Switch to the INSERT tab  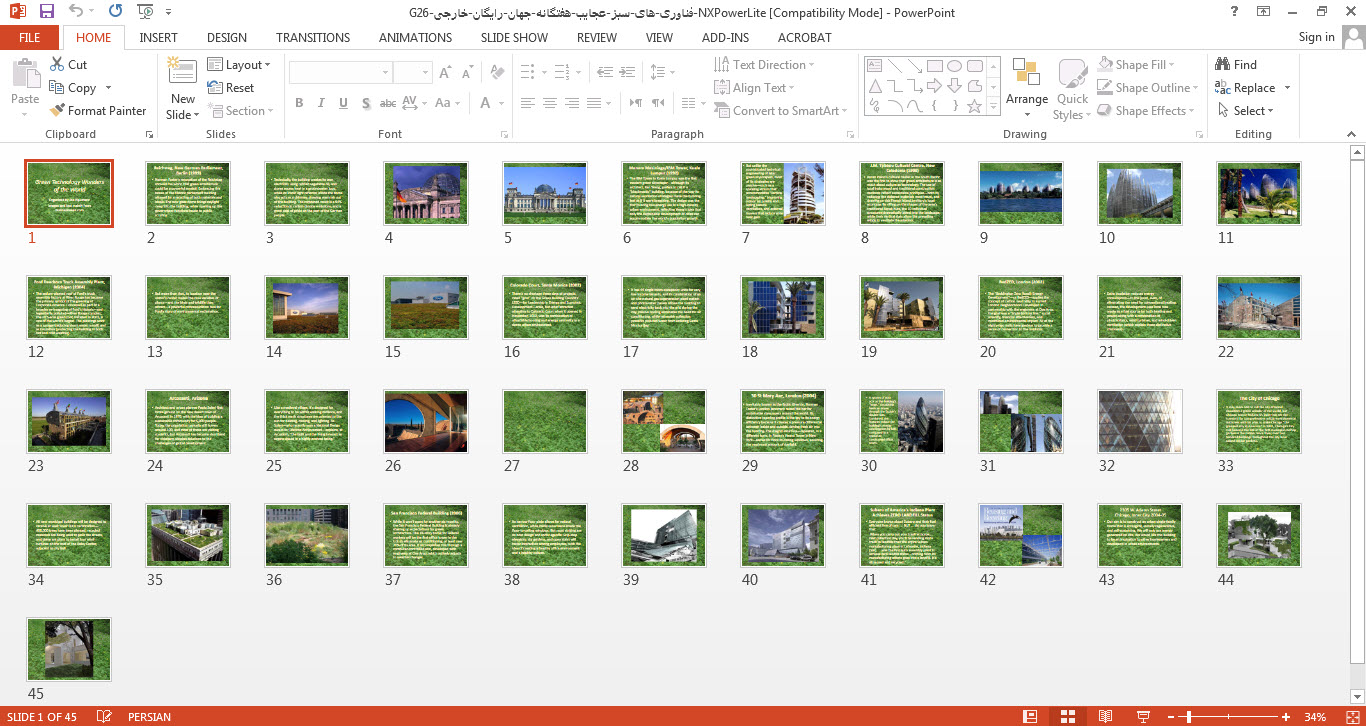[159, 37]
